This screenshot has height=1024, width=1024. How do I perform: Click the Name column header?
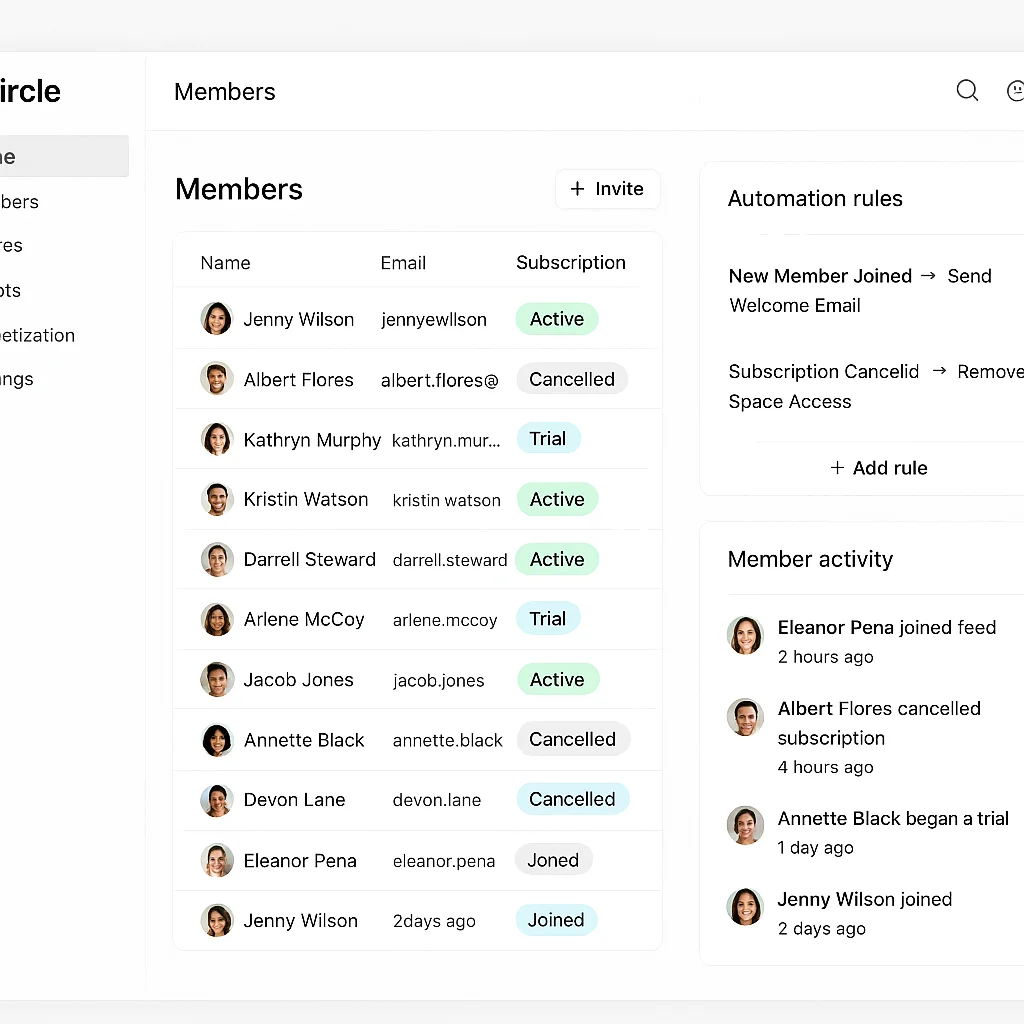pyautogui.click(x=225, y=263)
